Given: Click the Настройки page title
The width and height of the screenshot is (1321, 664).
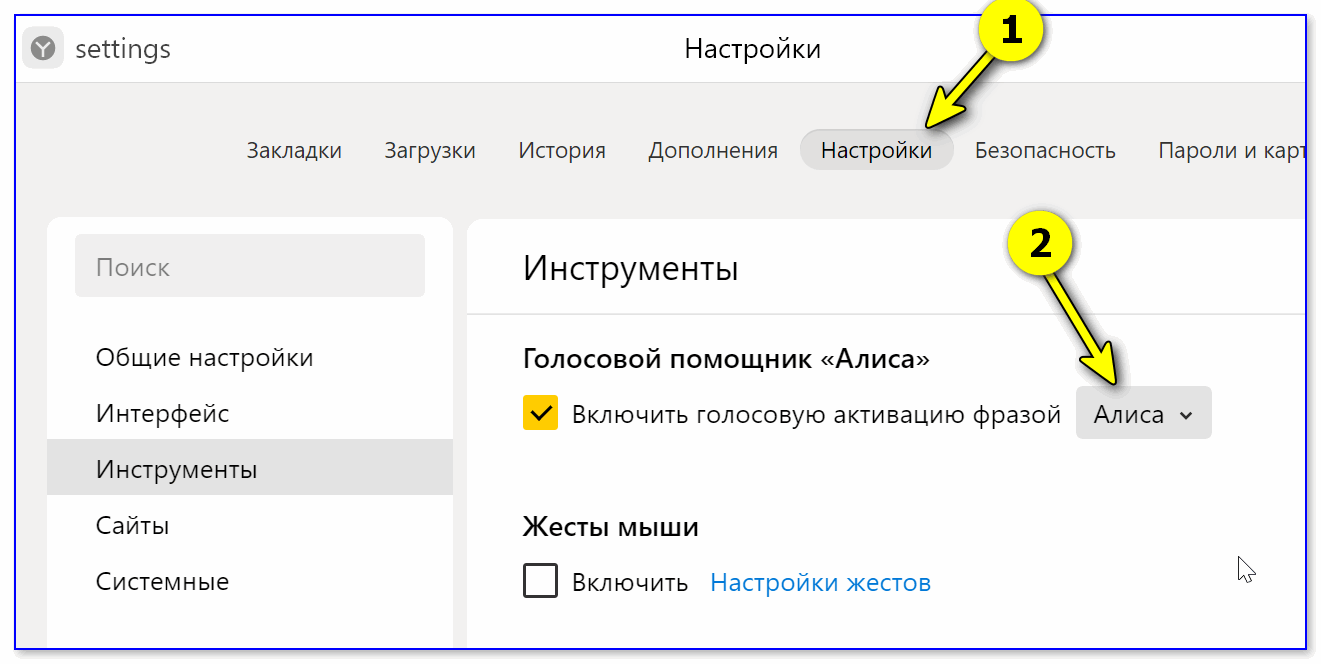Looking at the screenshot, I should click(752, 48).
